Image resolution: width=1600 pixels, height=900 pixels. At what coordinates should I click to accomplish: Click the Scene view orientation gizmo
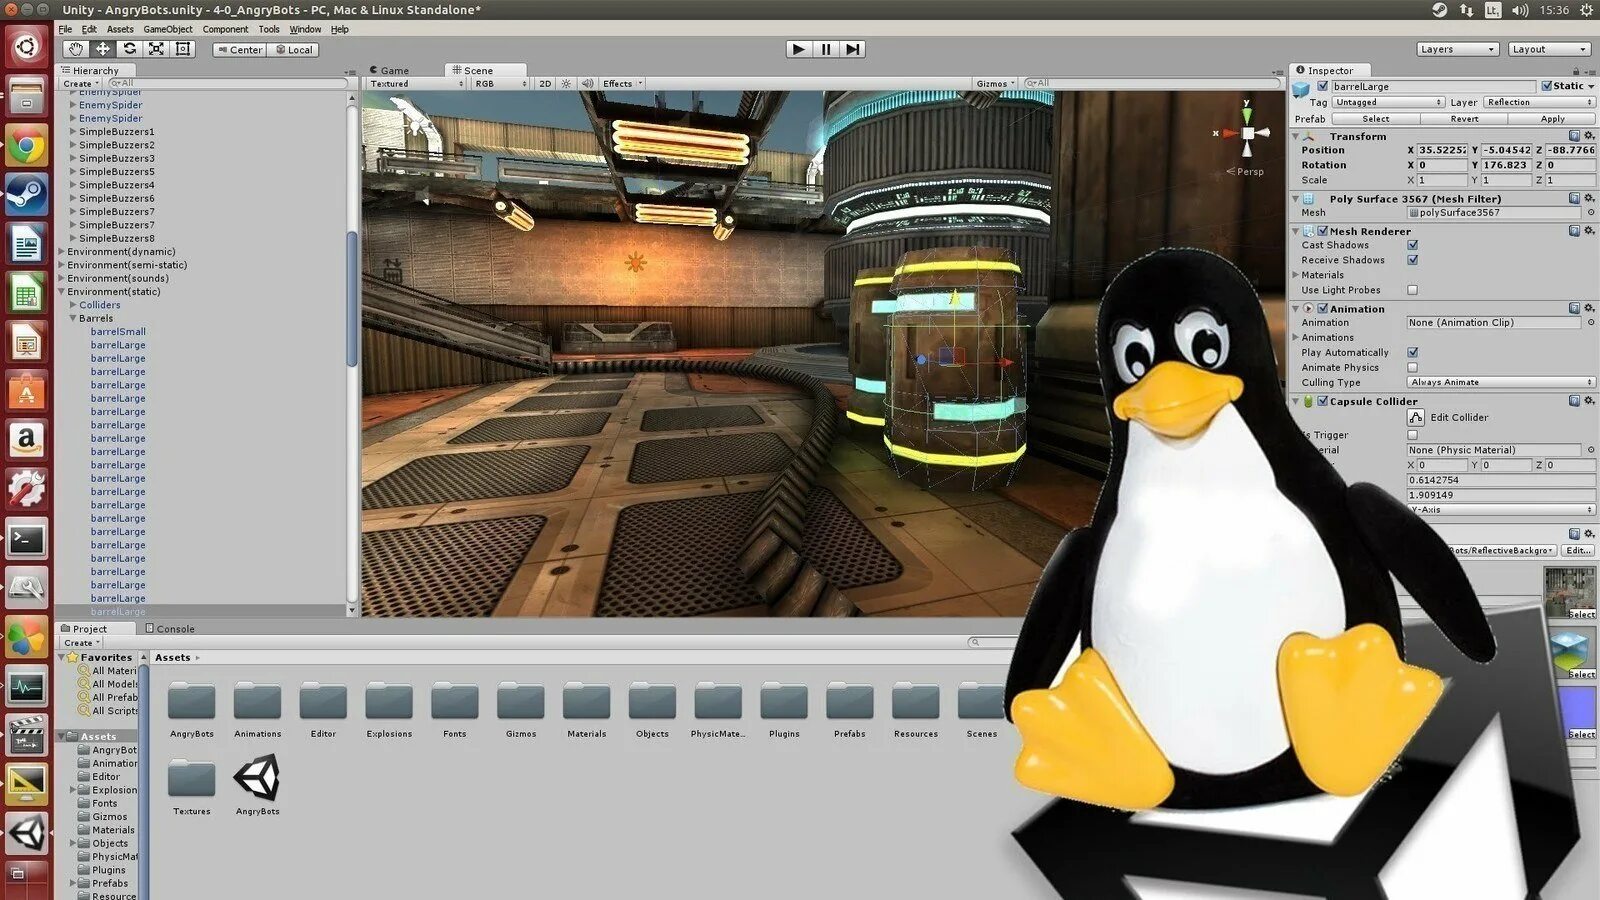click(x=1247, y=131)
